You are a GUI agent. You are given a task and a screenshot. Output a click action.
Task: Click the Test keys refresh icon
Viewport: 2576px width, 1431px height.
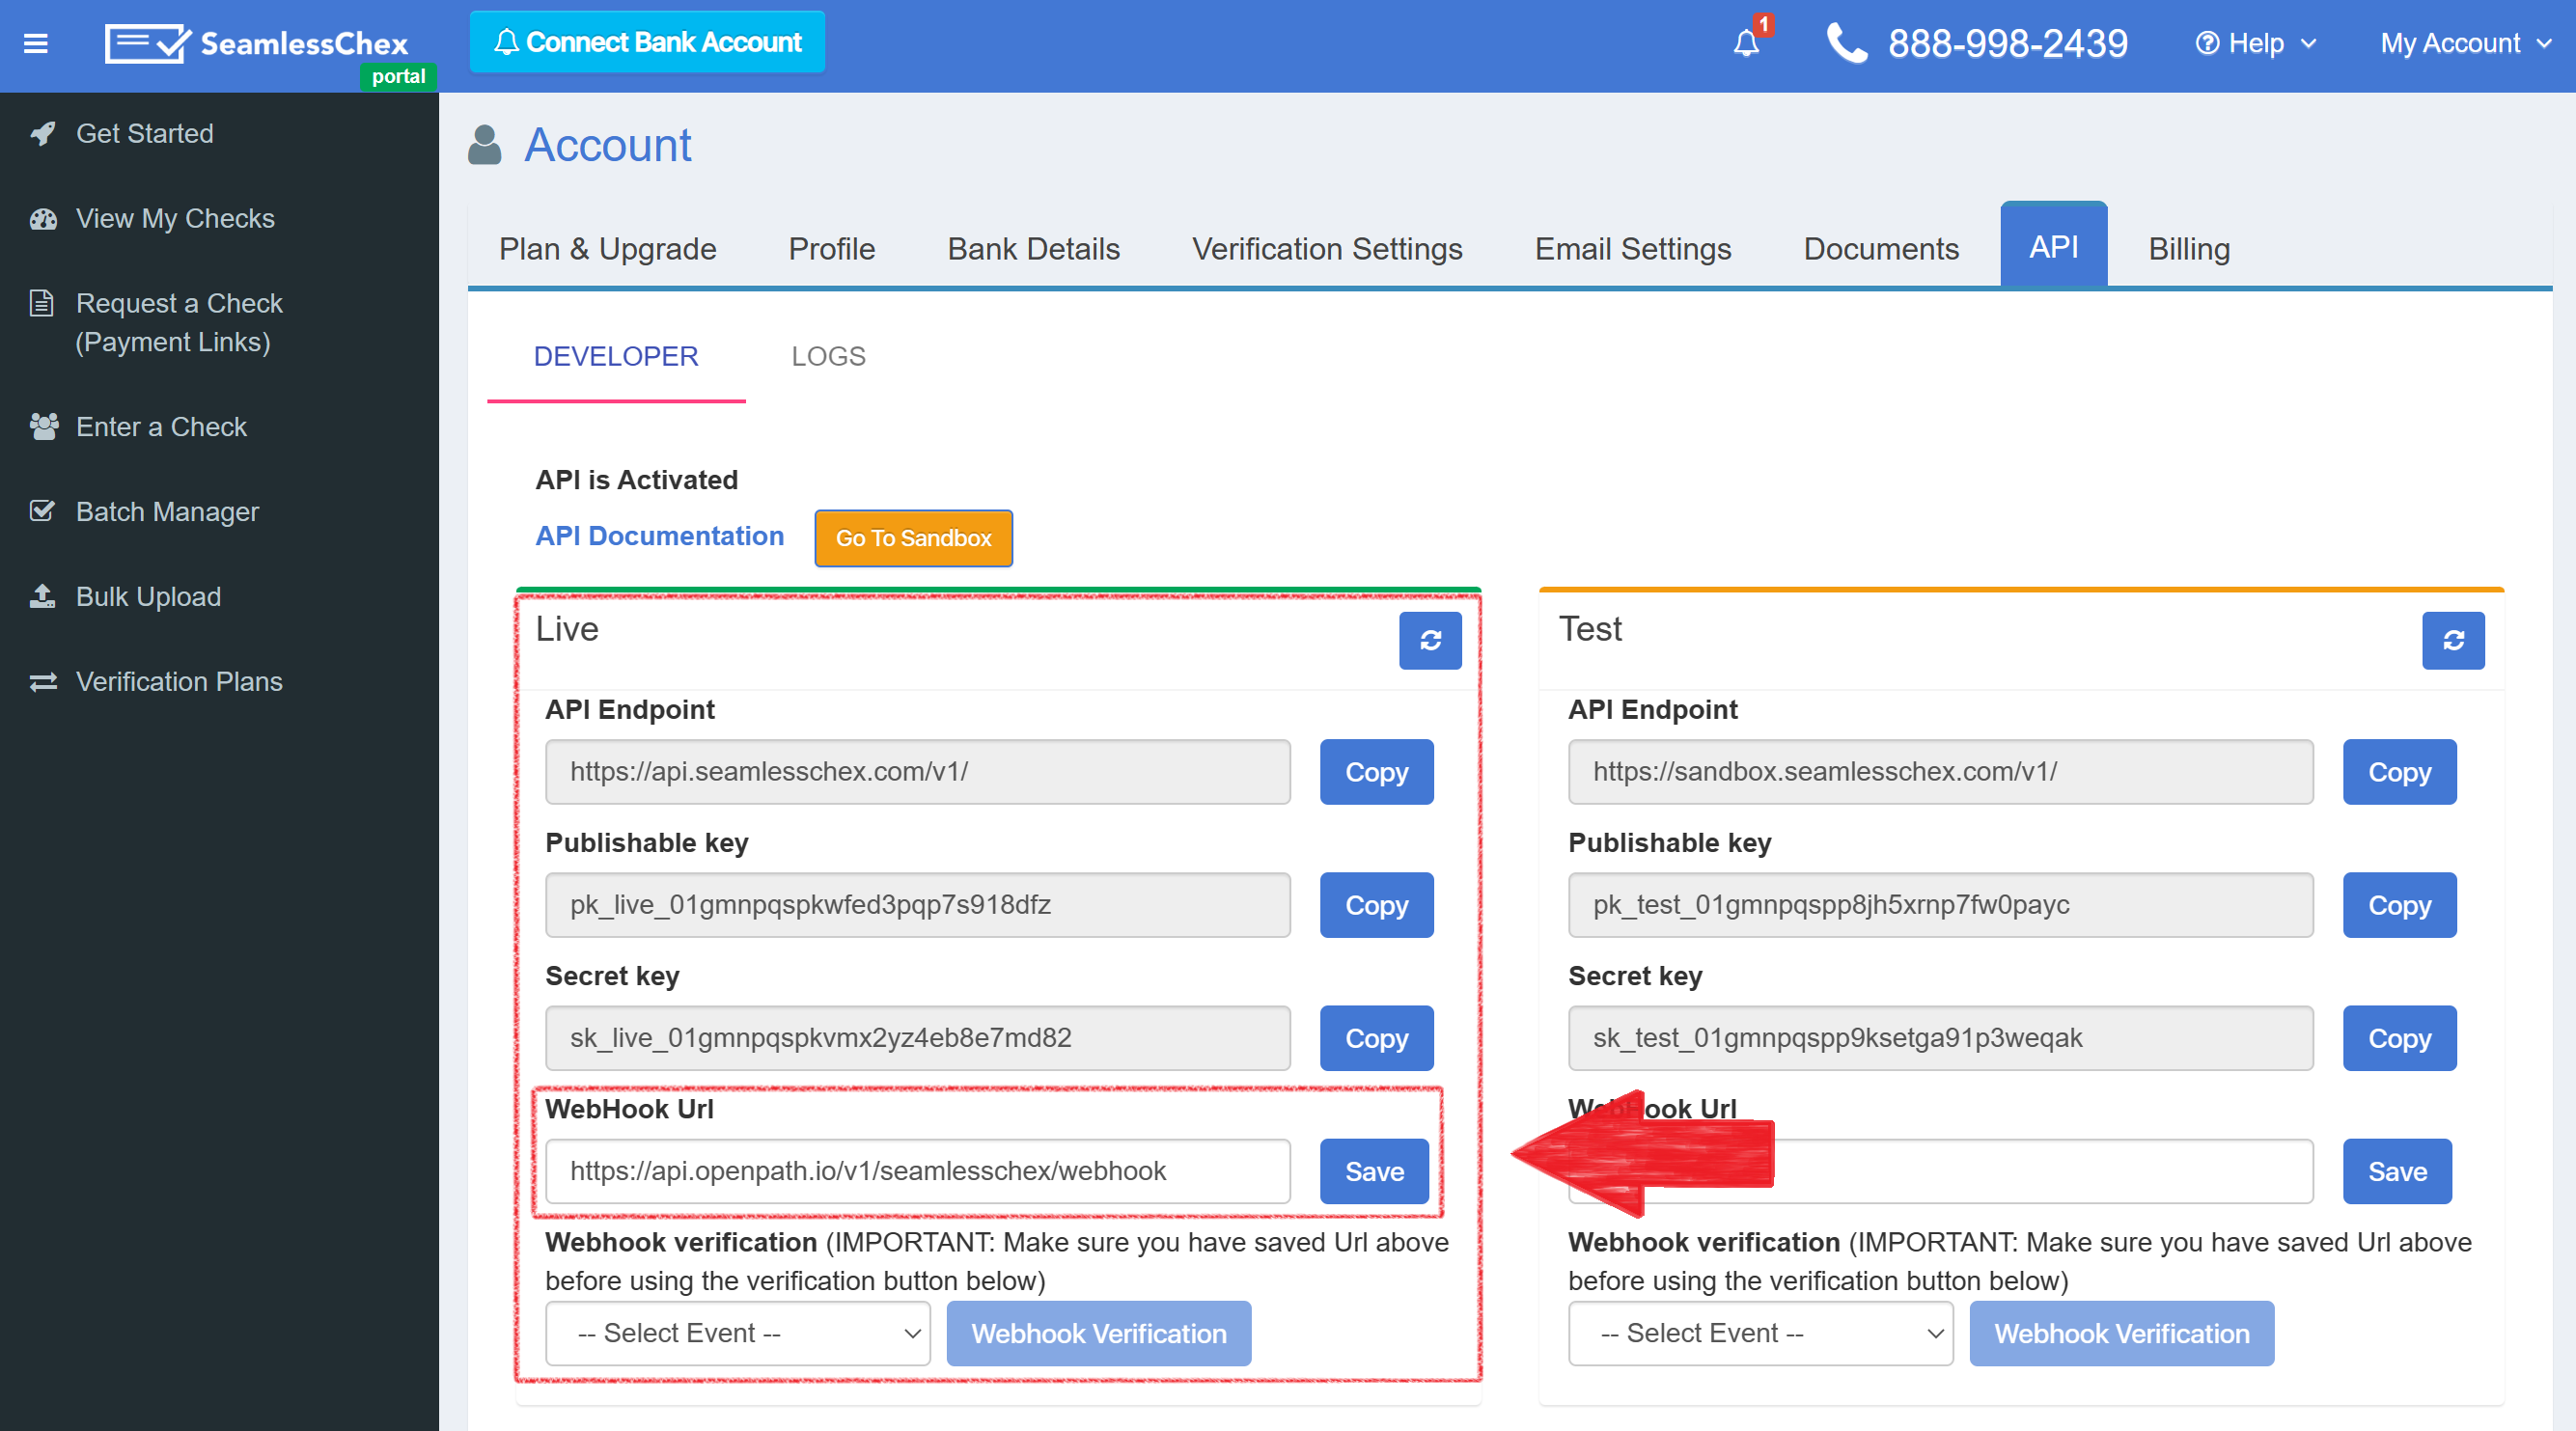coord(2452,640)
